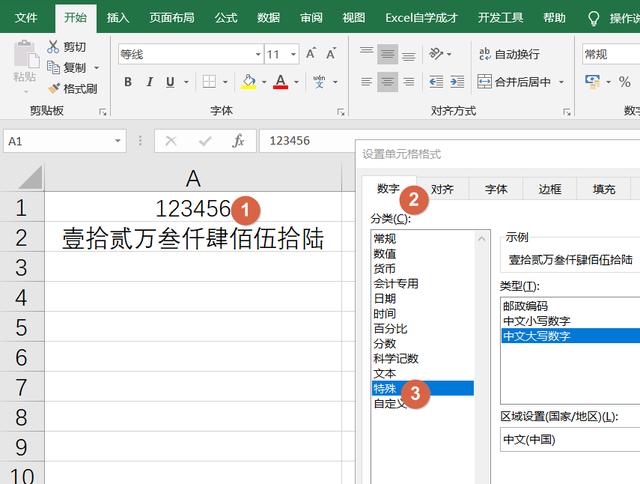Image resolution: width=640 pixels, height=484 pixels.
Task: Switch to 开发工具 ribbon tab
Action: 500,18
